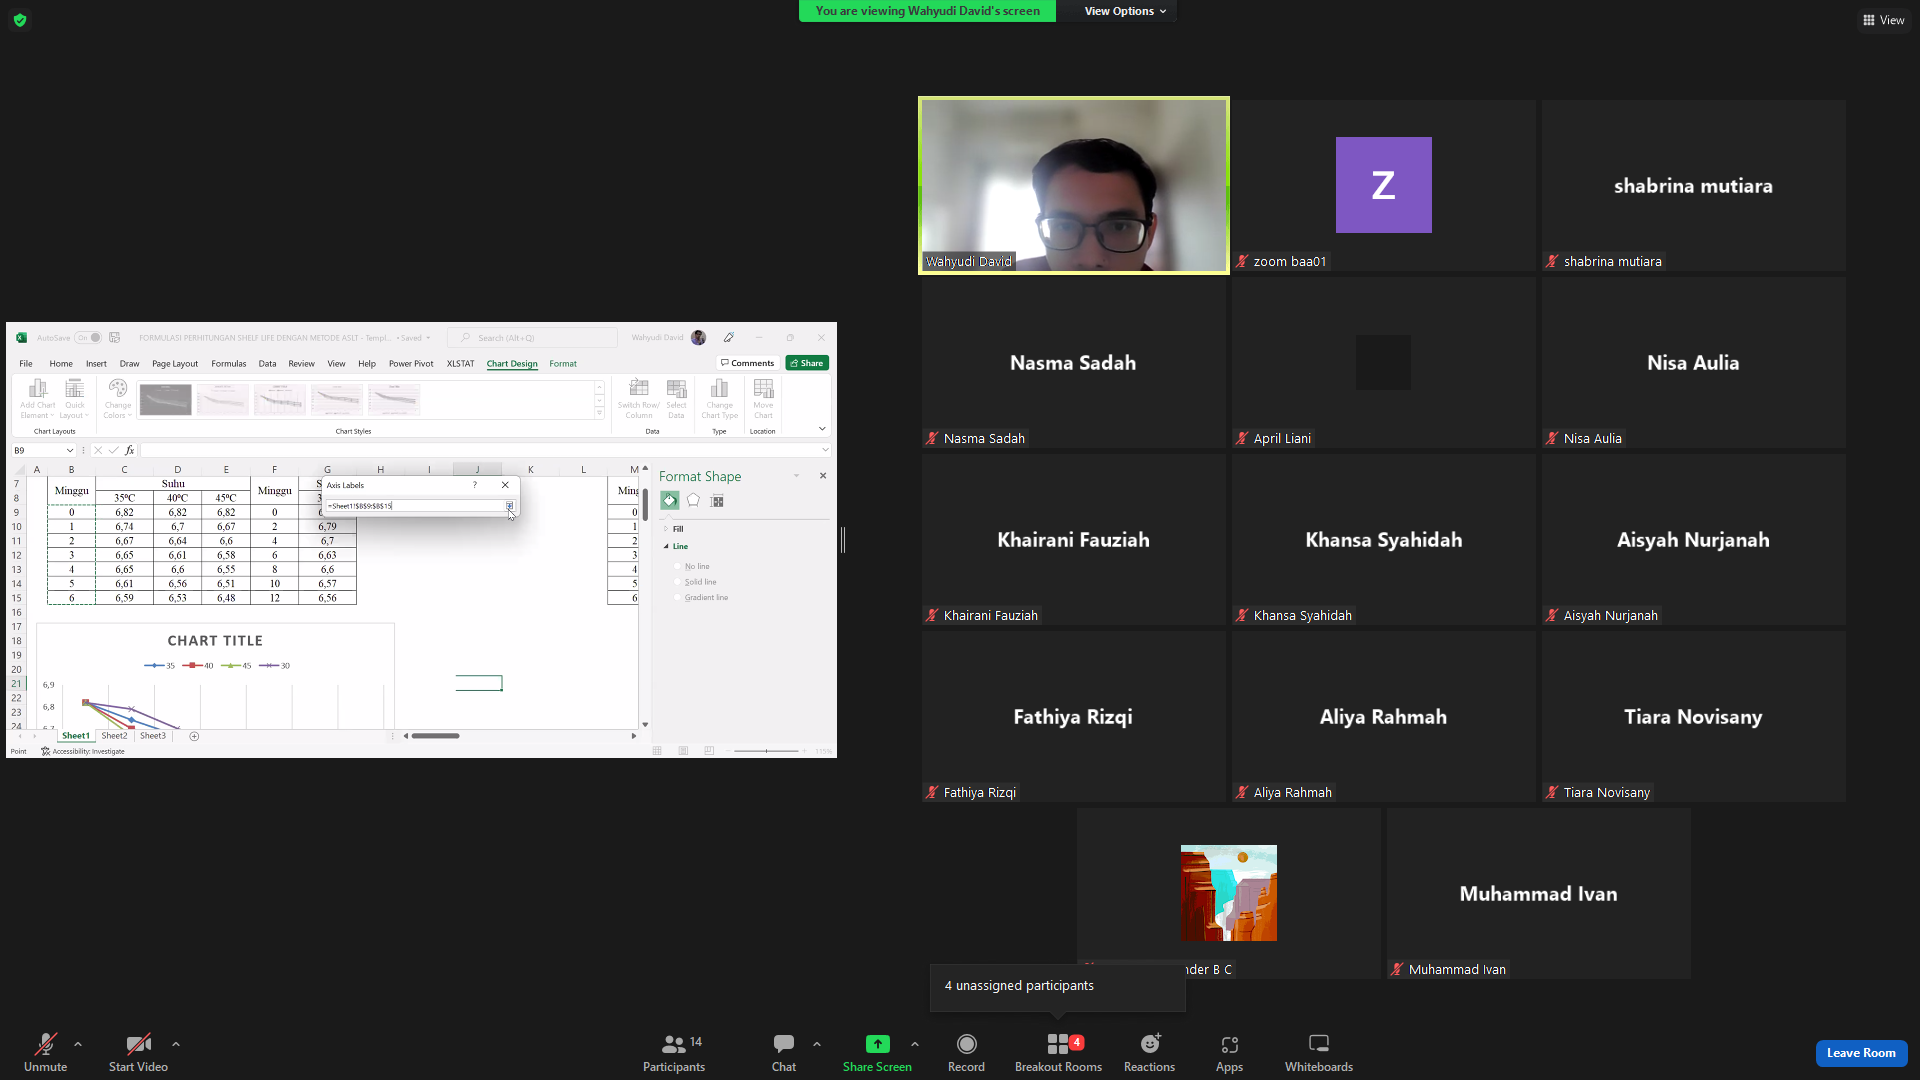Open the Formulas tab in Excel
Image resolution: width=1920 pixels, height=1080 pixels.
pos(228,364)
